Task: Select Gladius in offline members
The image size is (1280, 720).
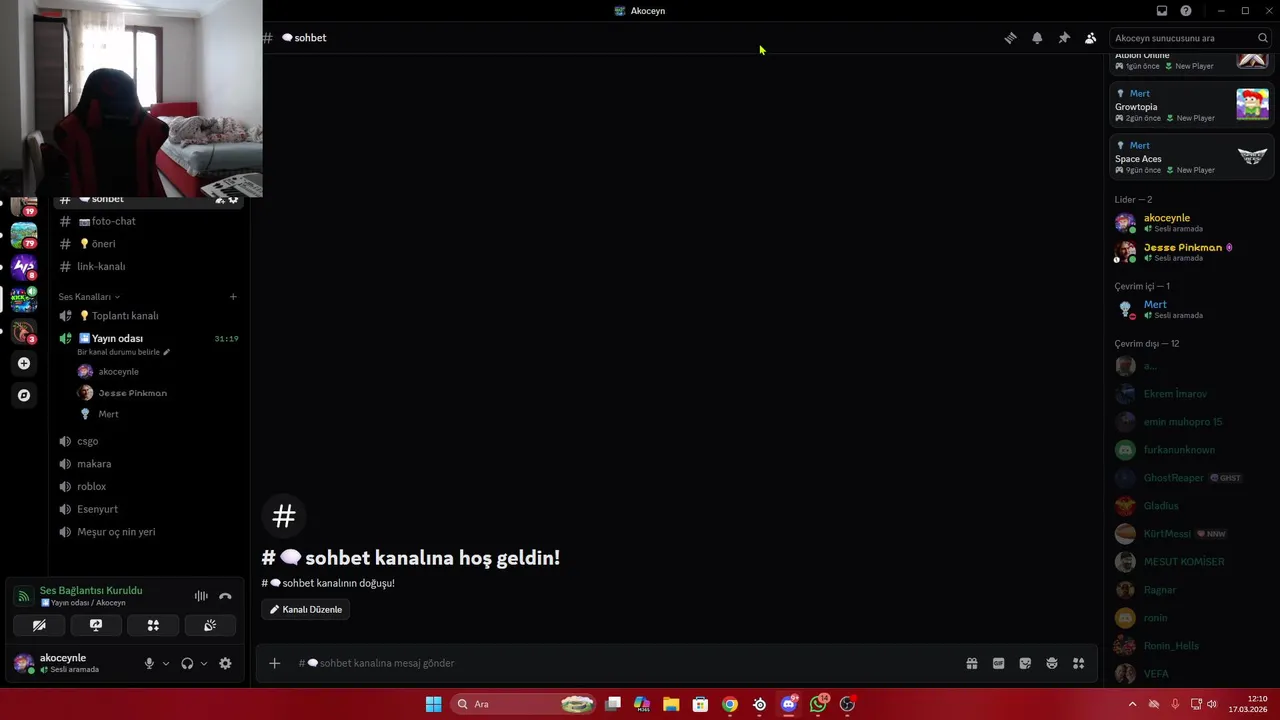Action: [1192, 506]
